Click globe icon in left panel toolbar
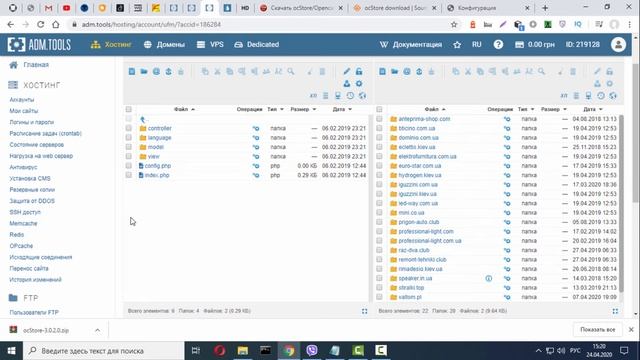This screenshot has height=360, width=640. [x=362, y=96]
